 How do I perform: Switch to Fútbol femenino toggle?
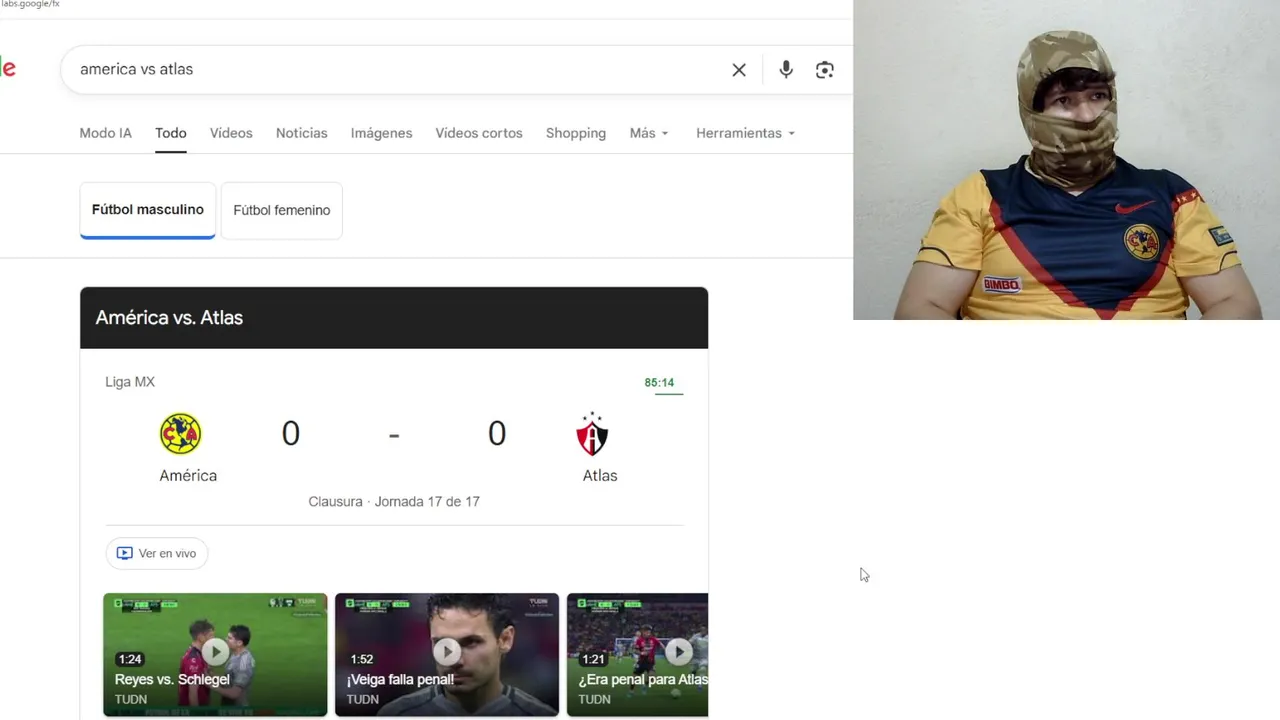point(282,210)
